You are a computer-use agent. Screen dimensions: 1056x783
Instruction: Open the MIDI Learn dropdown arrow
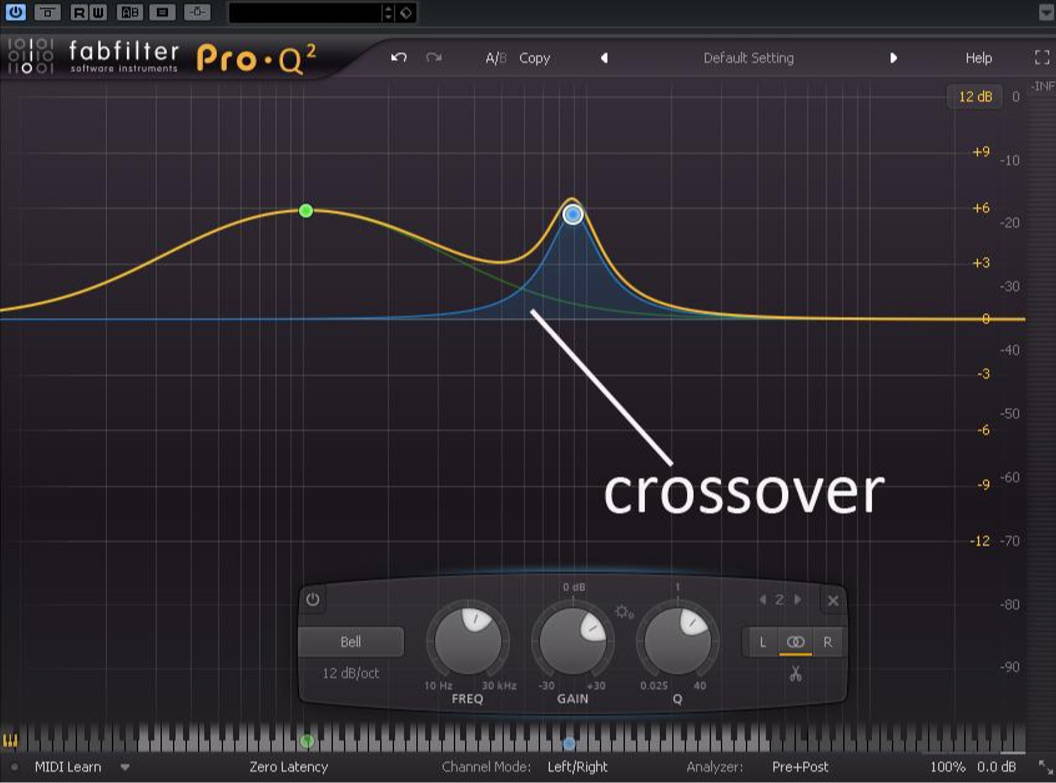(x=125, y=767)
